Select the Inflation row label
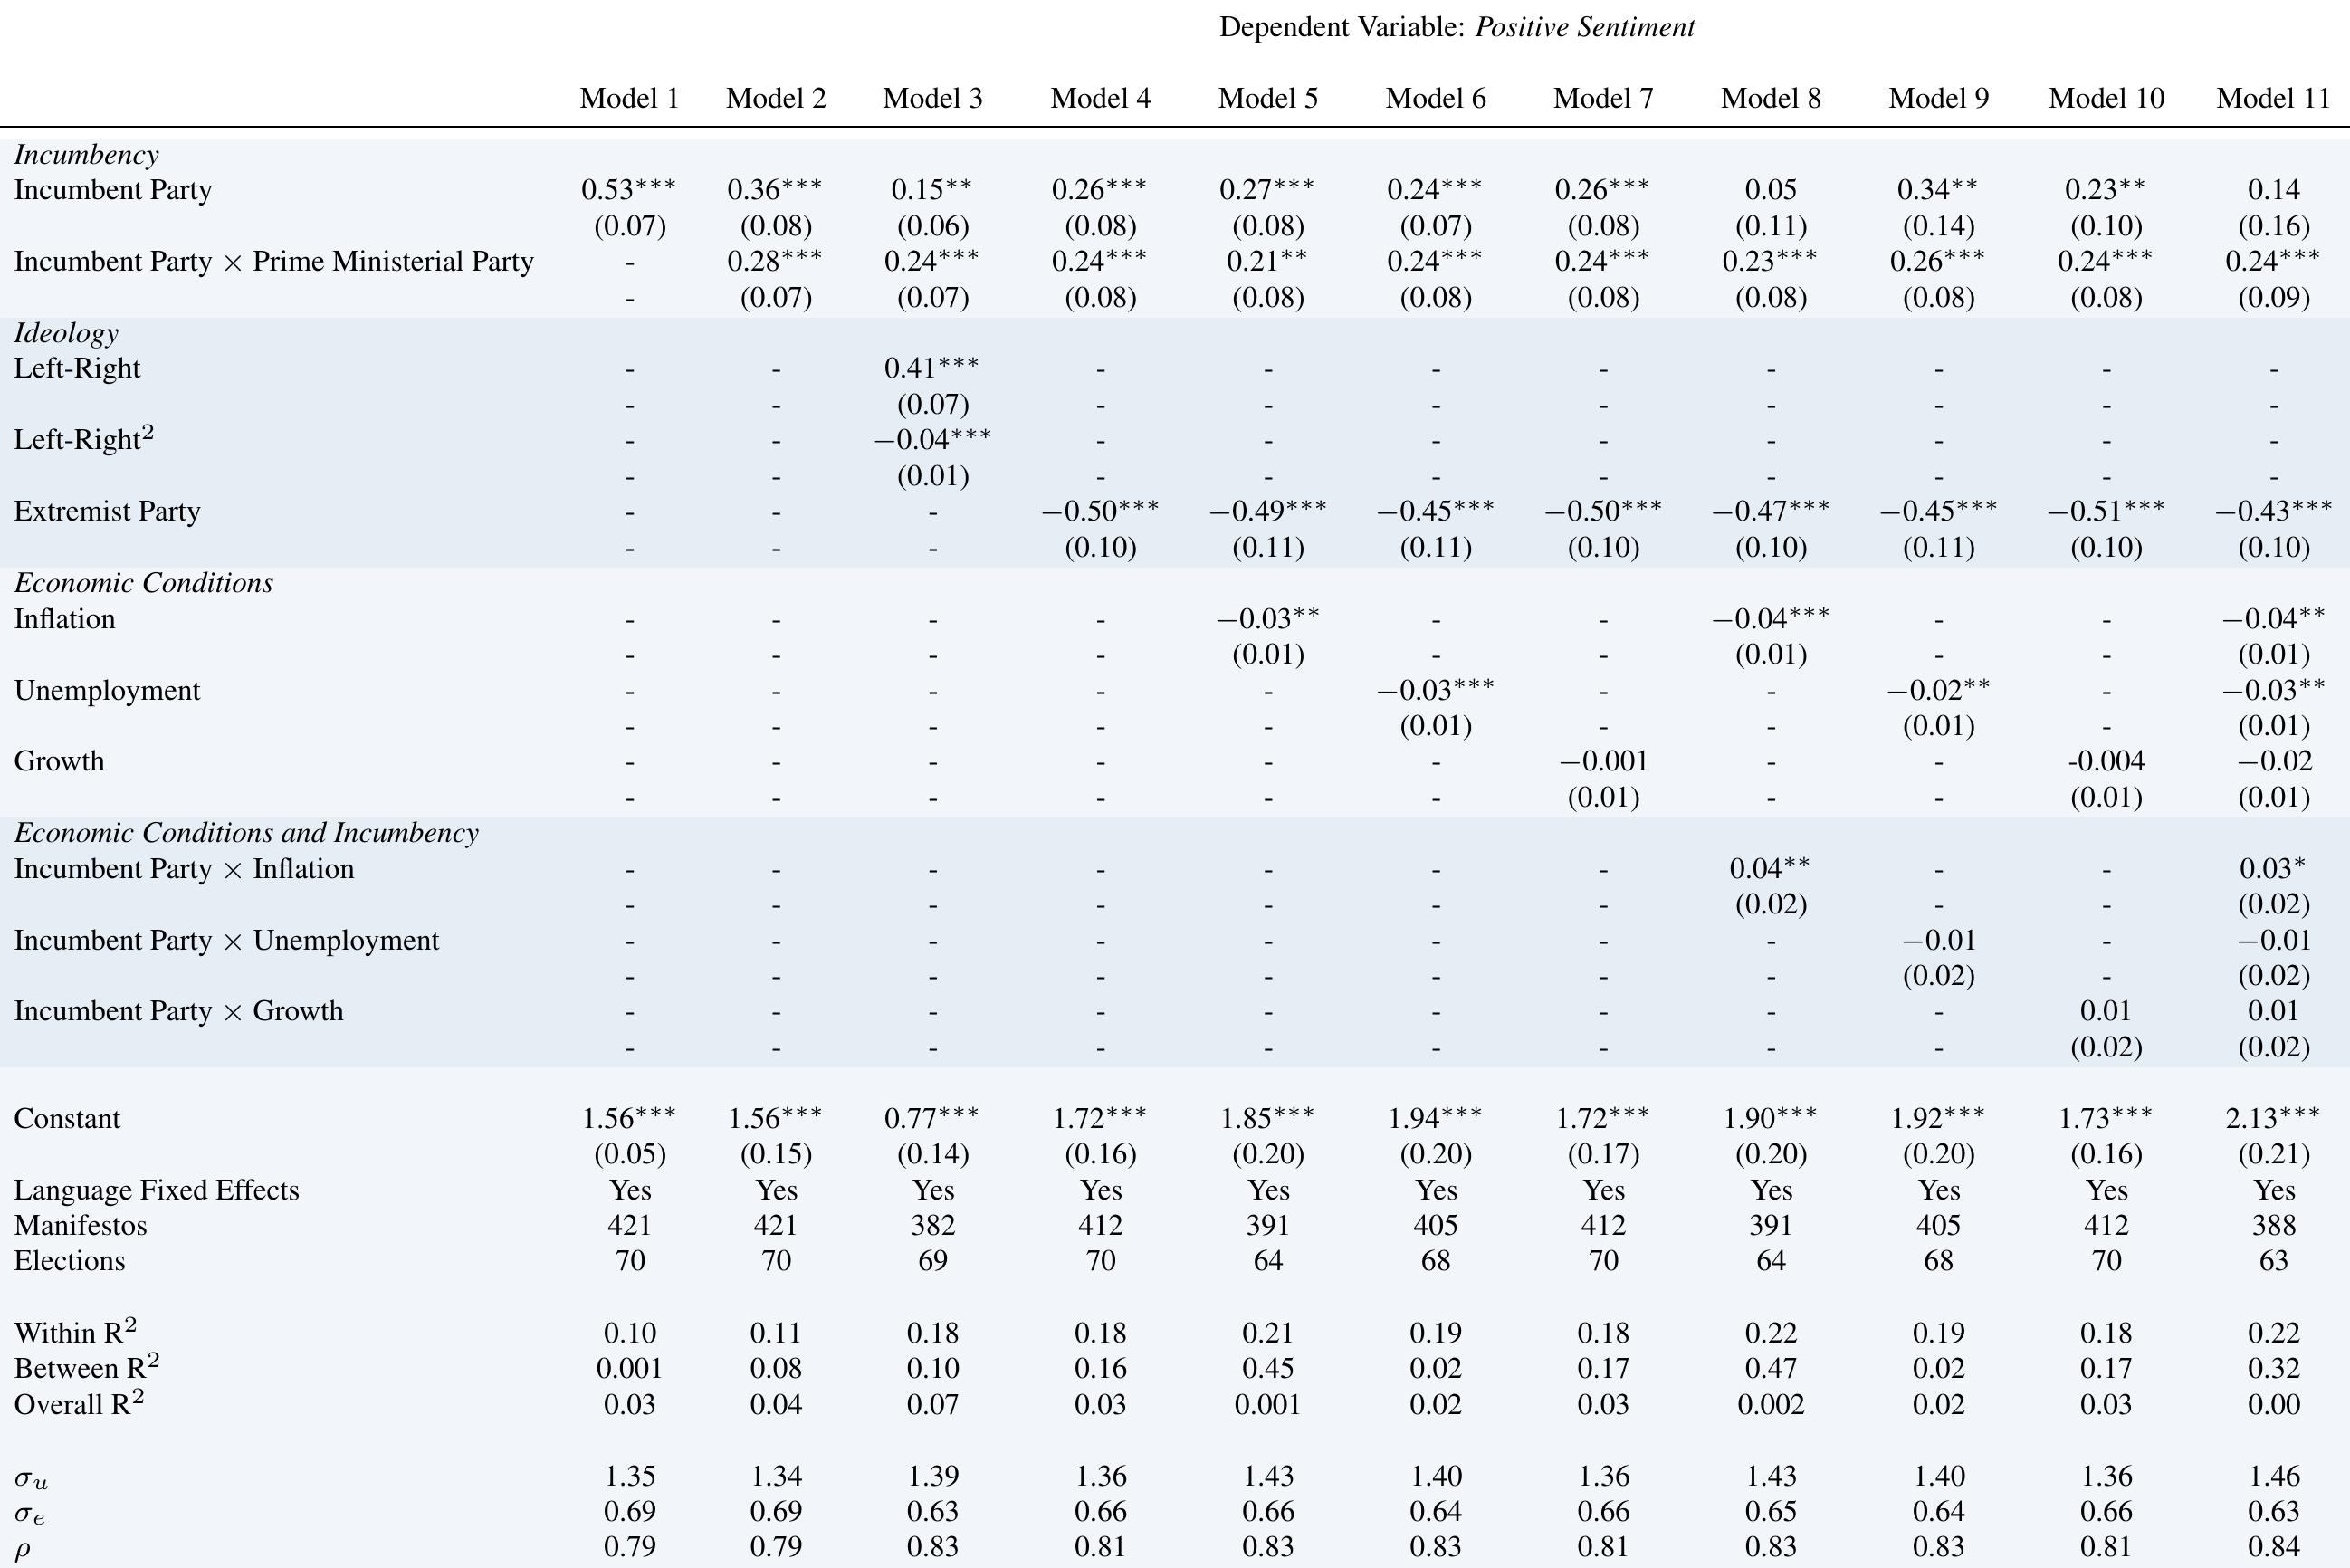The width and height of the screenshot is (2350, 1568). coord(64,619)
